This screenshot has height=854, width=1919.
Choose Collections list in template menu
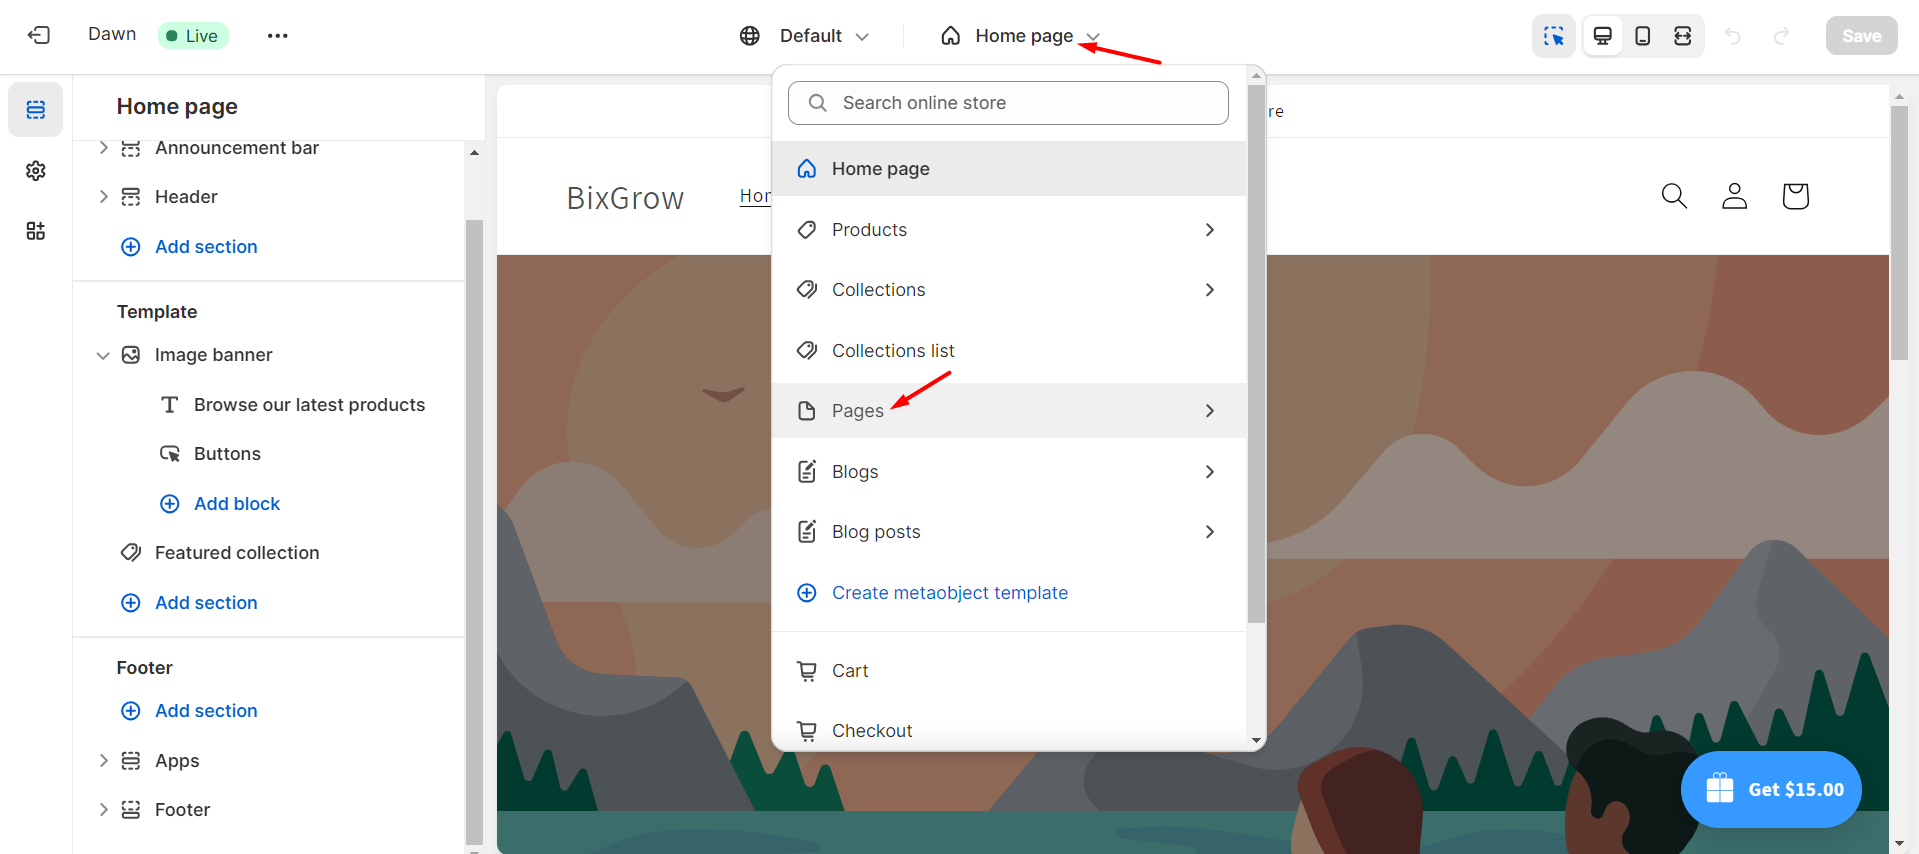click(893, 351)
